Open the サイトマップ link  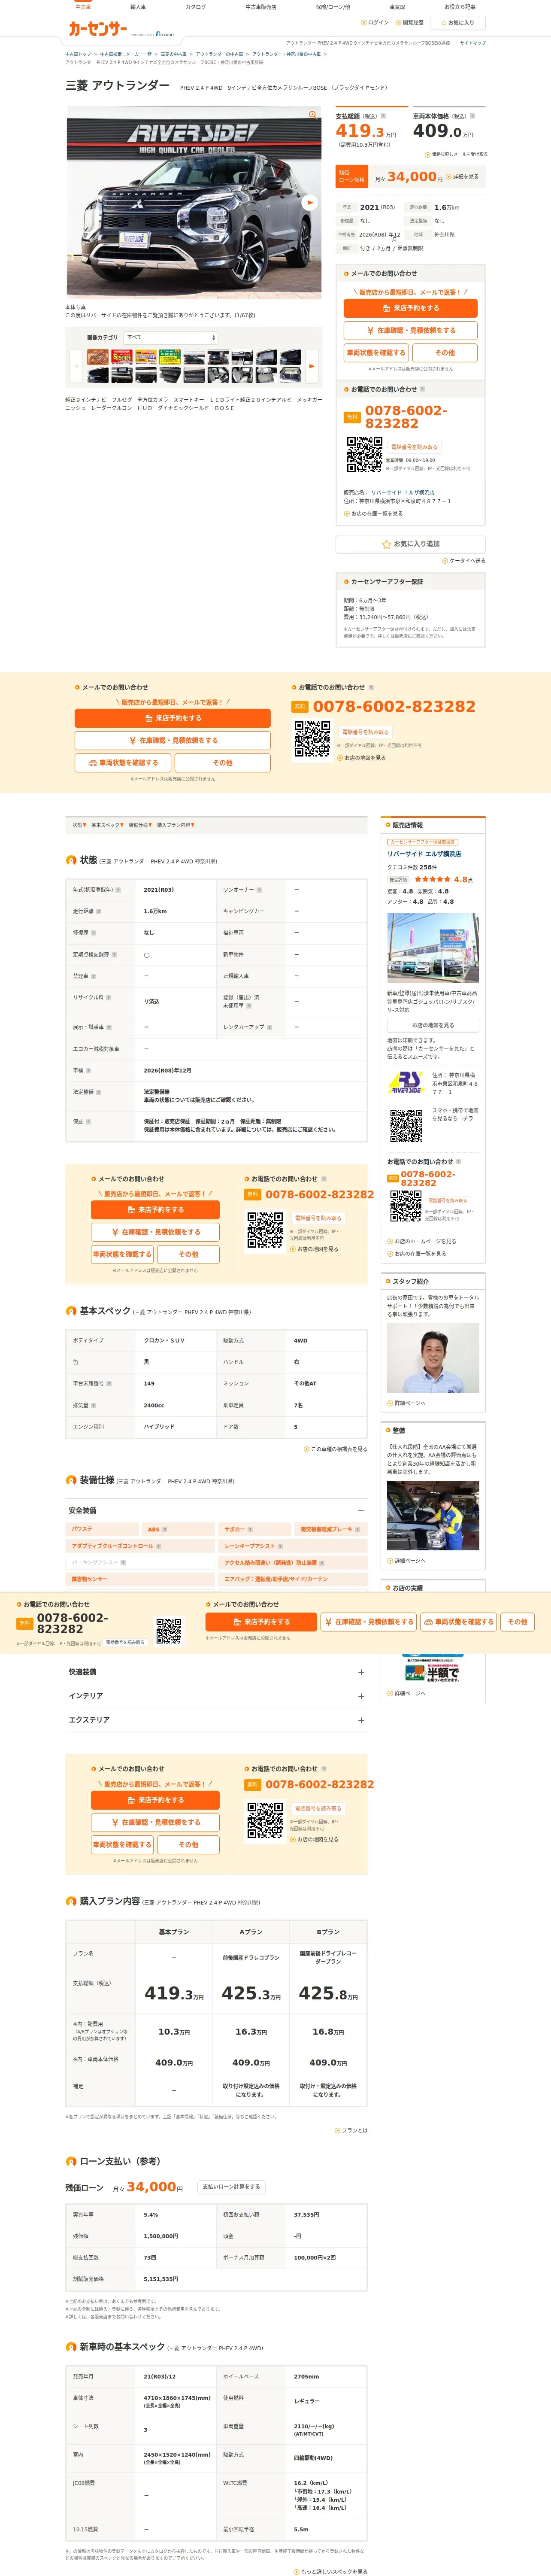(473, 43)
